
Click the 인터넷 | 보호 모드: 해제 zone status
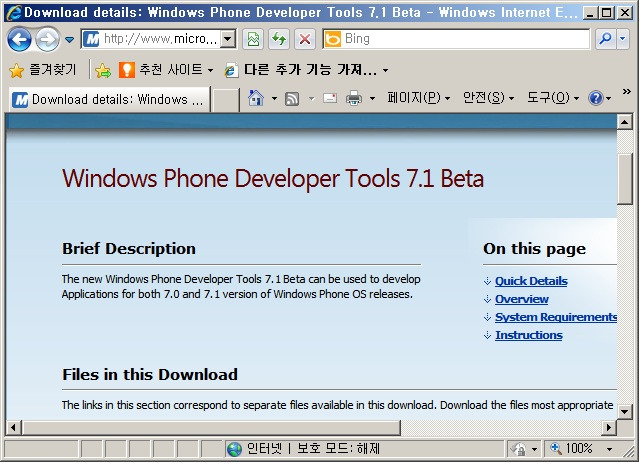(304, 449)
